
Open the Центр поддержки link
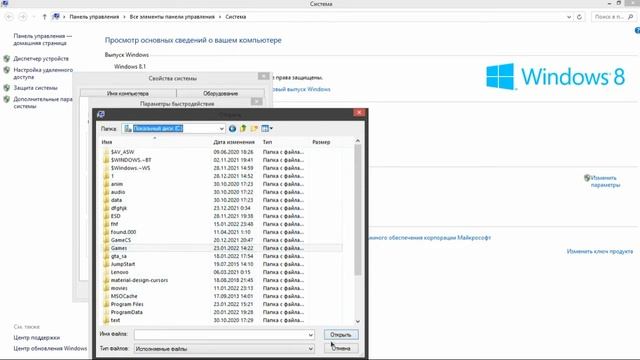click(37, 338)
